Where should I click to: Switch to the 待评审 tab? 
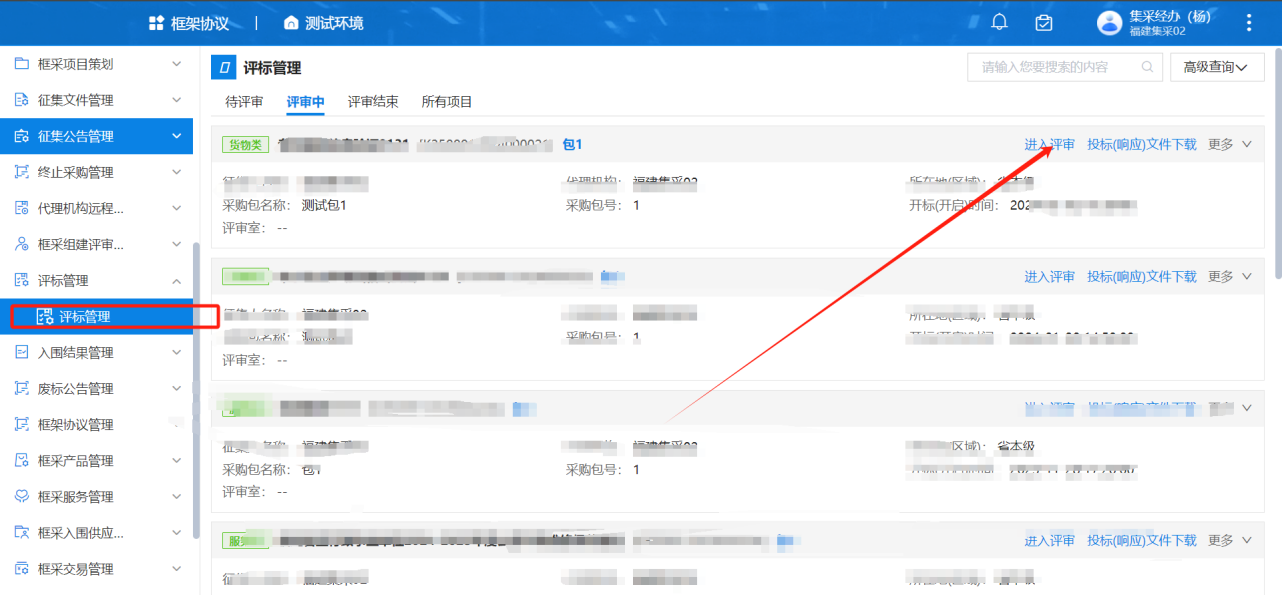pos(245,102)
